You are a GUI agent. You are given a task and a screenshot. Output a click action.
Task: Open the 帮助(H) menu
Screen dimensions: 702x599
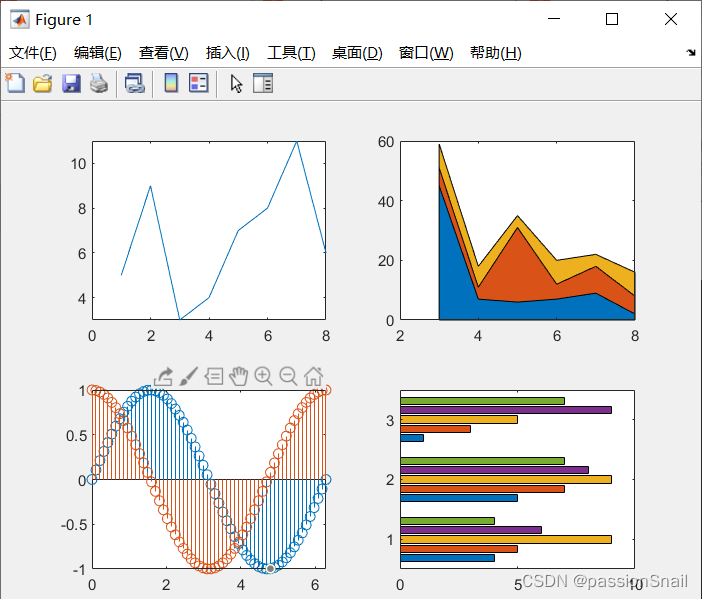tap(496, 53)
